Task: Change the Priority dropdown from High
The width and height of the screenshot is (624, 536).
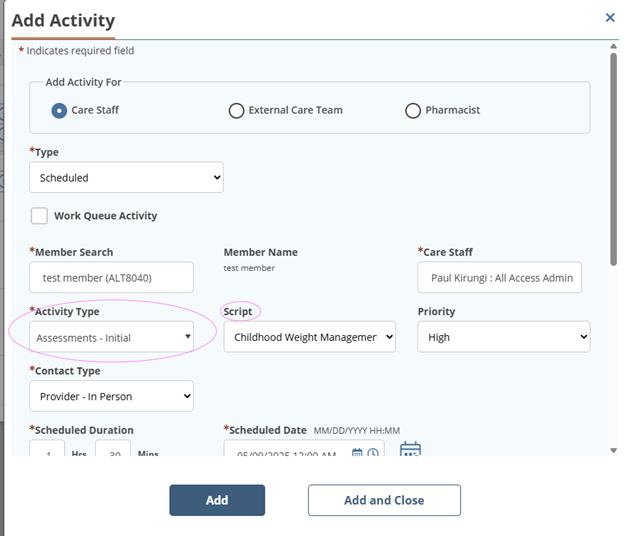Action: click(x=503, y=337)
